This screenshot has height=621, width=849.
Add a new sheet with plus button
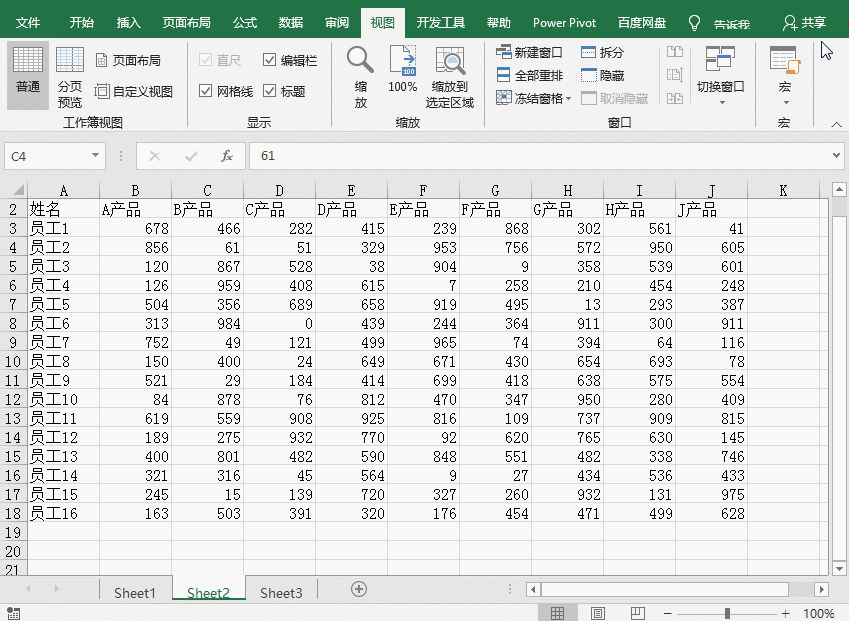(358, 589)
